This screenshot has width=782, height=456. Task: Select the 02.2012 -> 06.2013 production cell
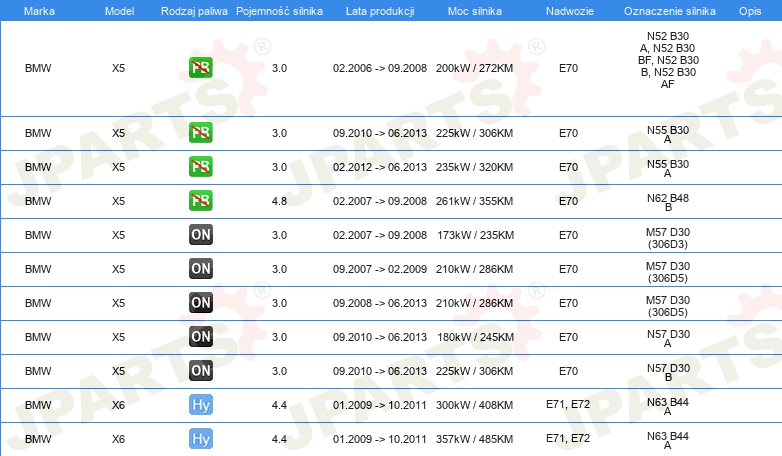[380, 167]
